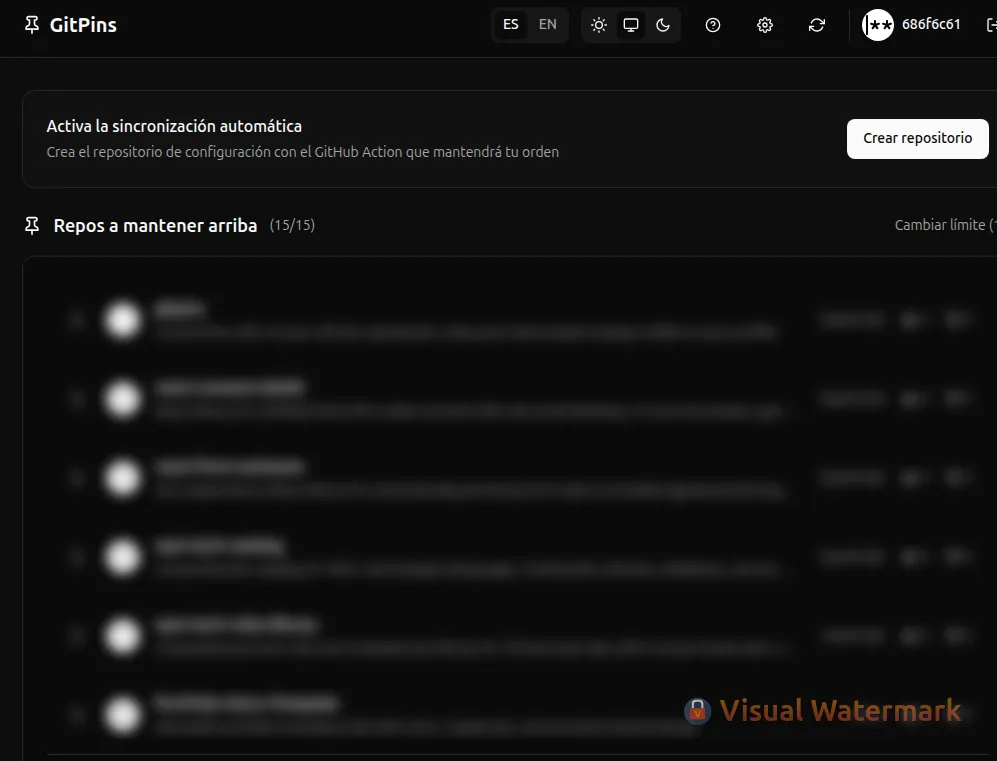Select the light theme sun icon

[598, 25]
